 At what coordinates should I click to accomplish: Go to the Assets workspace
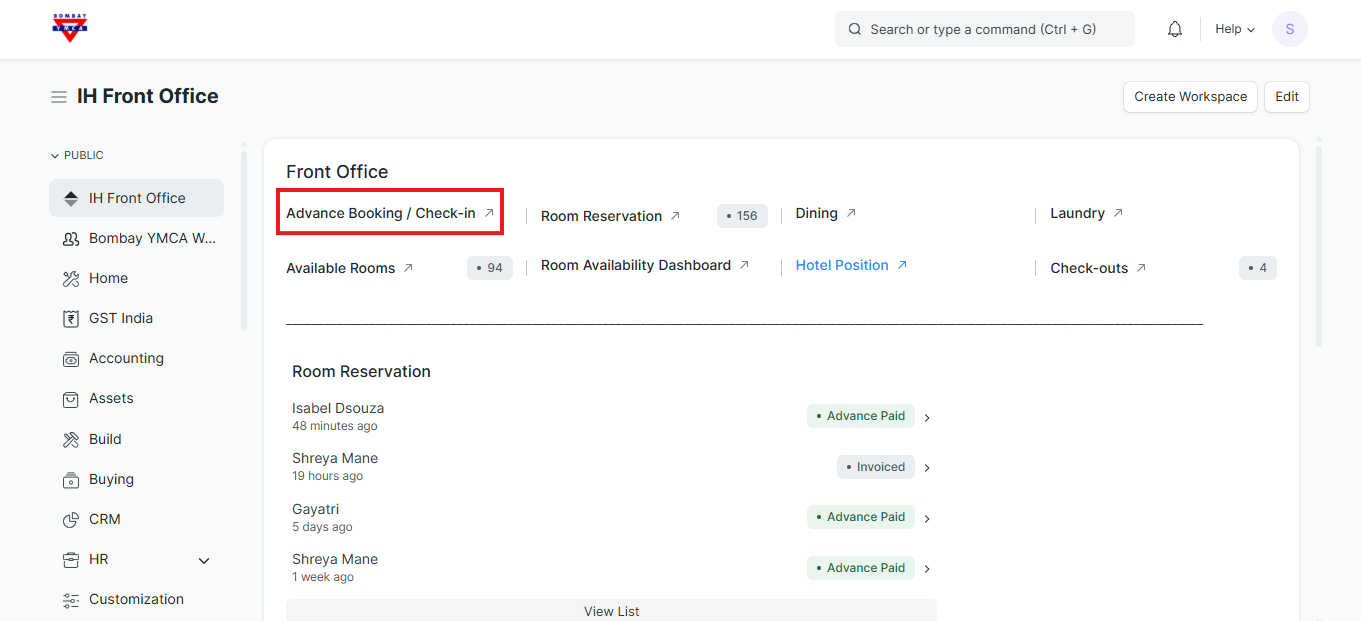coord(111,398)
